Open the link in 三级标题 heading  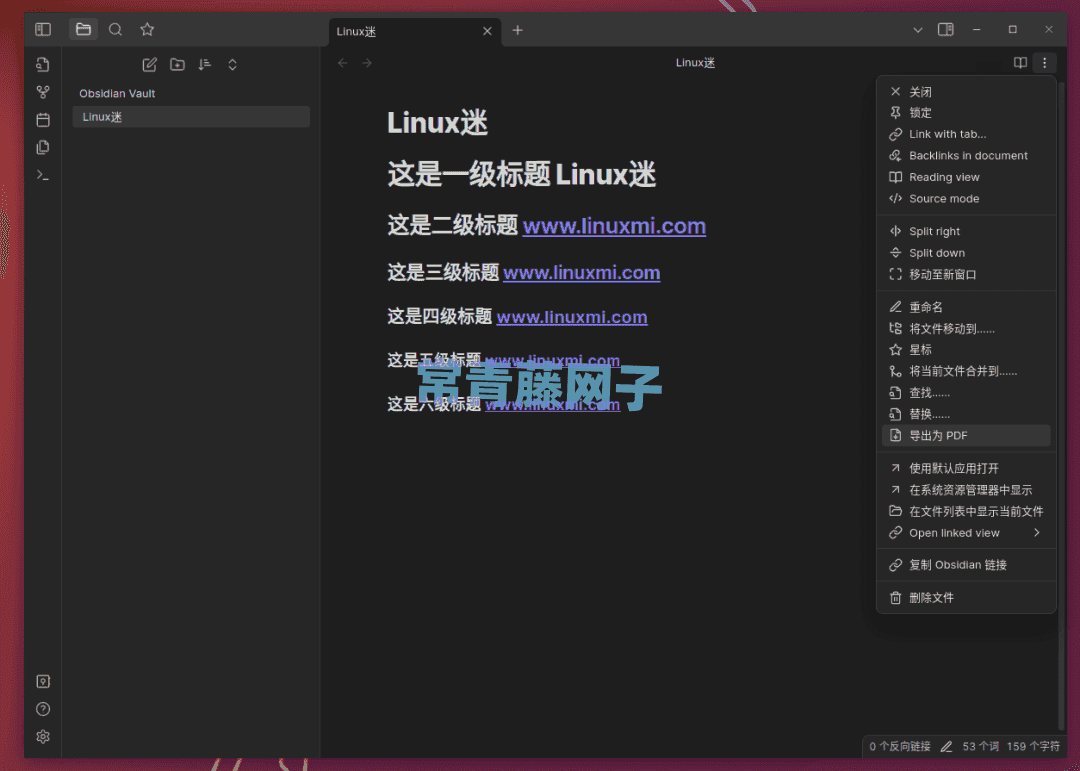click(581, 273)
